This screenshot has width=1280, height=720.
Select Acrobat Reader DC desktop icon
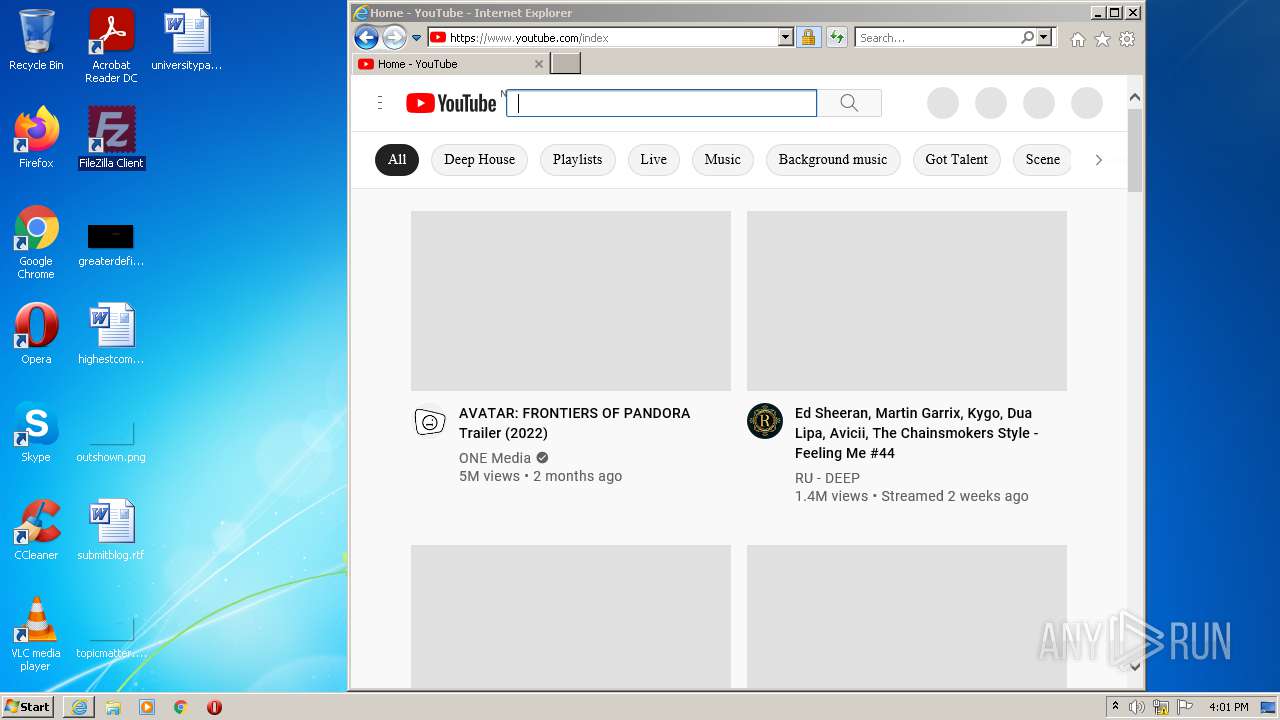pos(111,46)
